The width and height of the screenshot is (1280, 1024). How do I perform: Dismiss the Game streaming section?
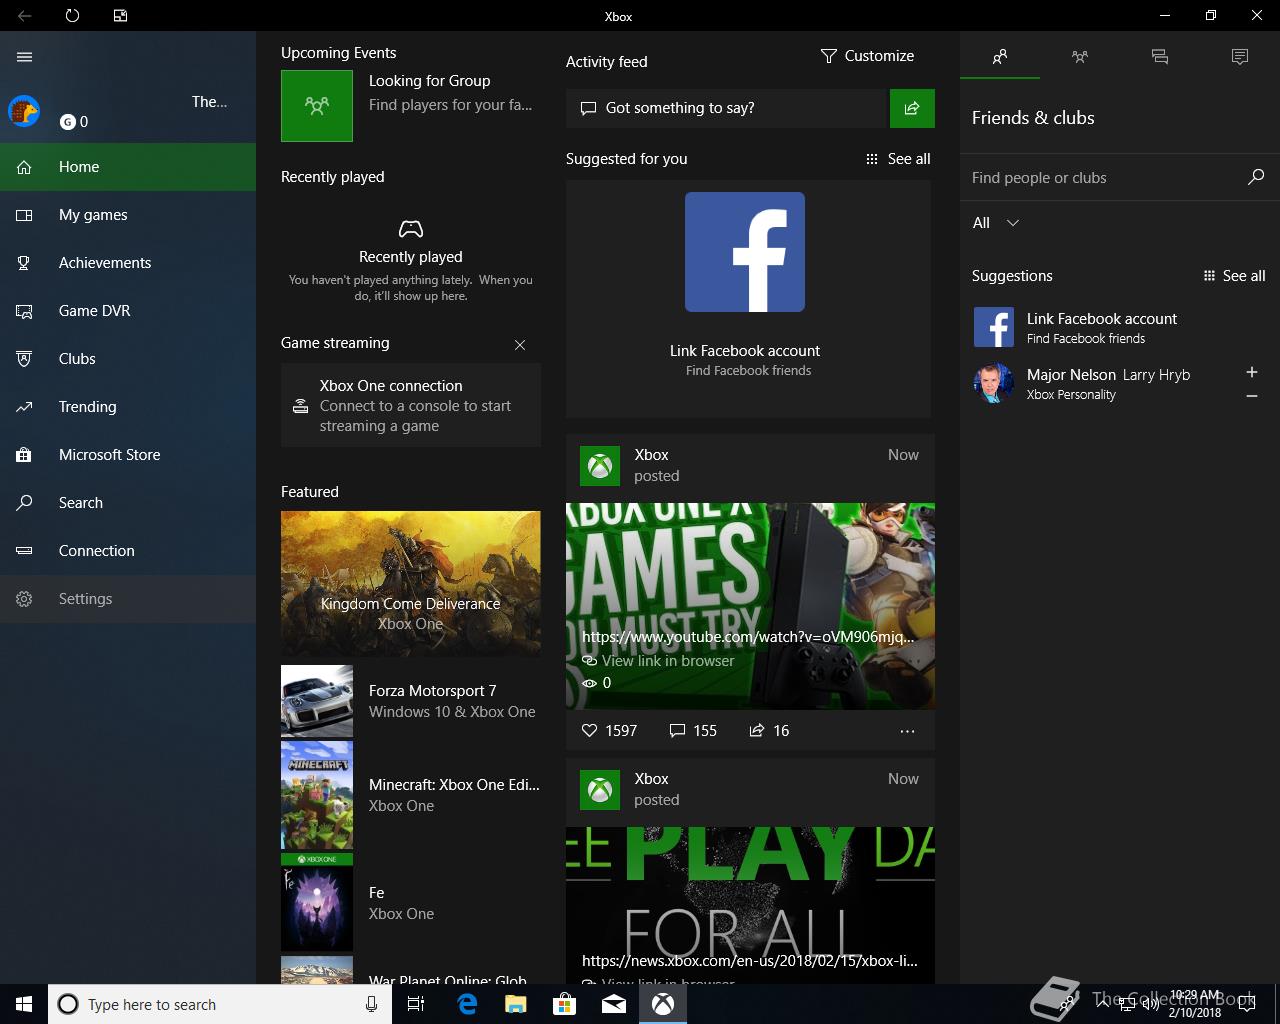[520, 345]
